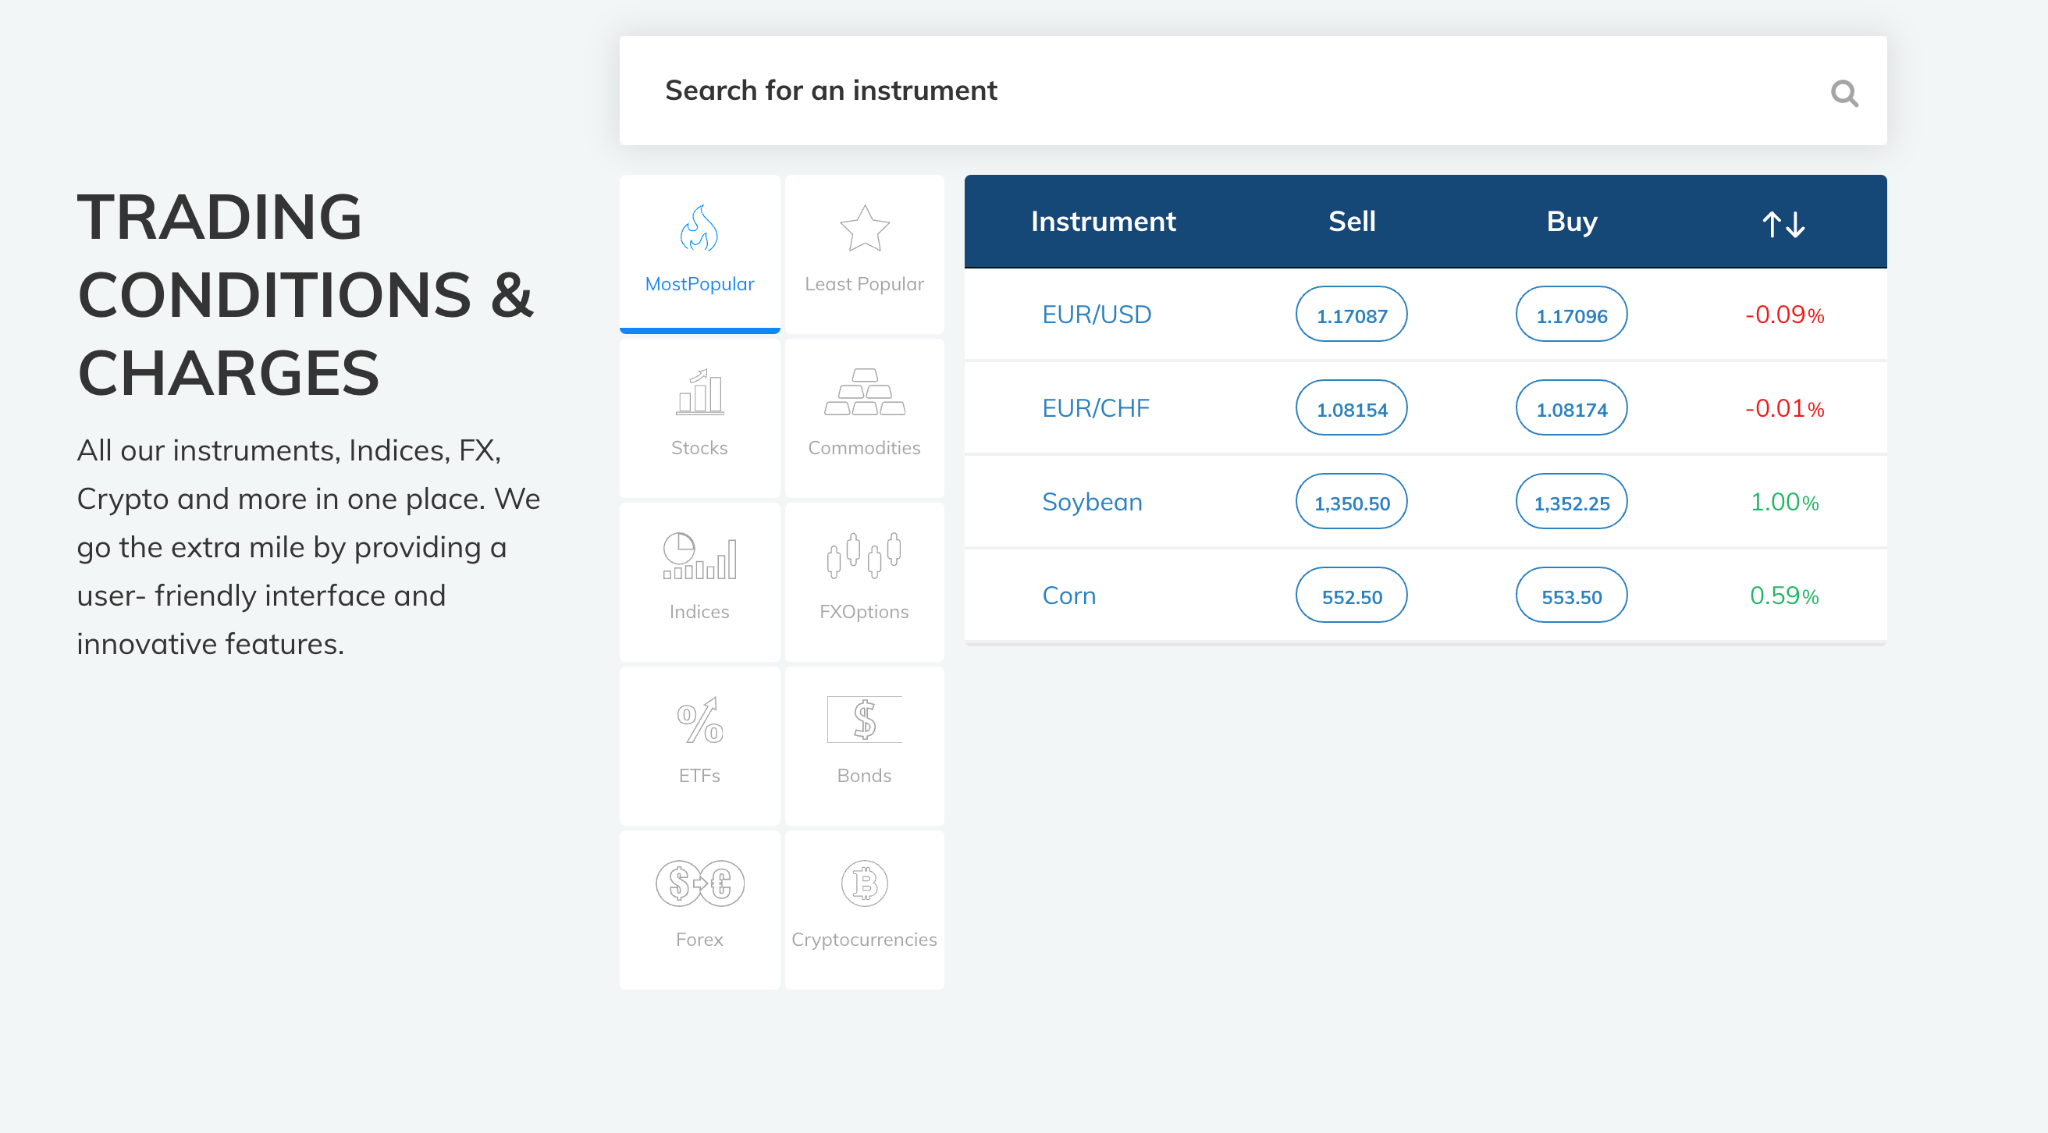The height and width of the screenshot is (1133, 2048).
Task: Select the Most Popular flame icon
Action: click(x=699, y=229)
